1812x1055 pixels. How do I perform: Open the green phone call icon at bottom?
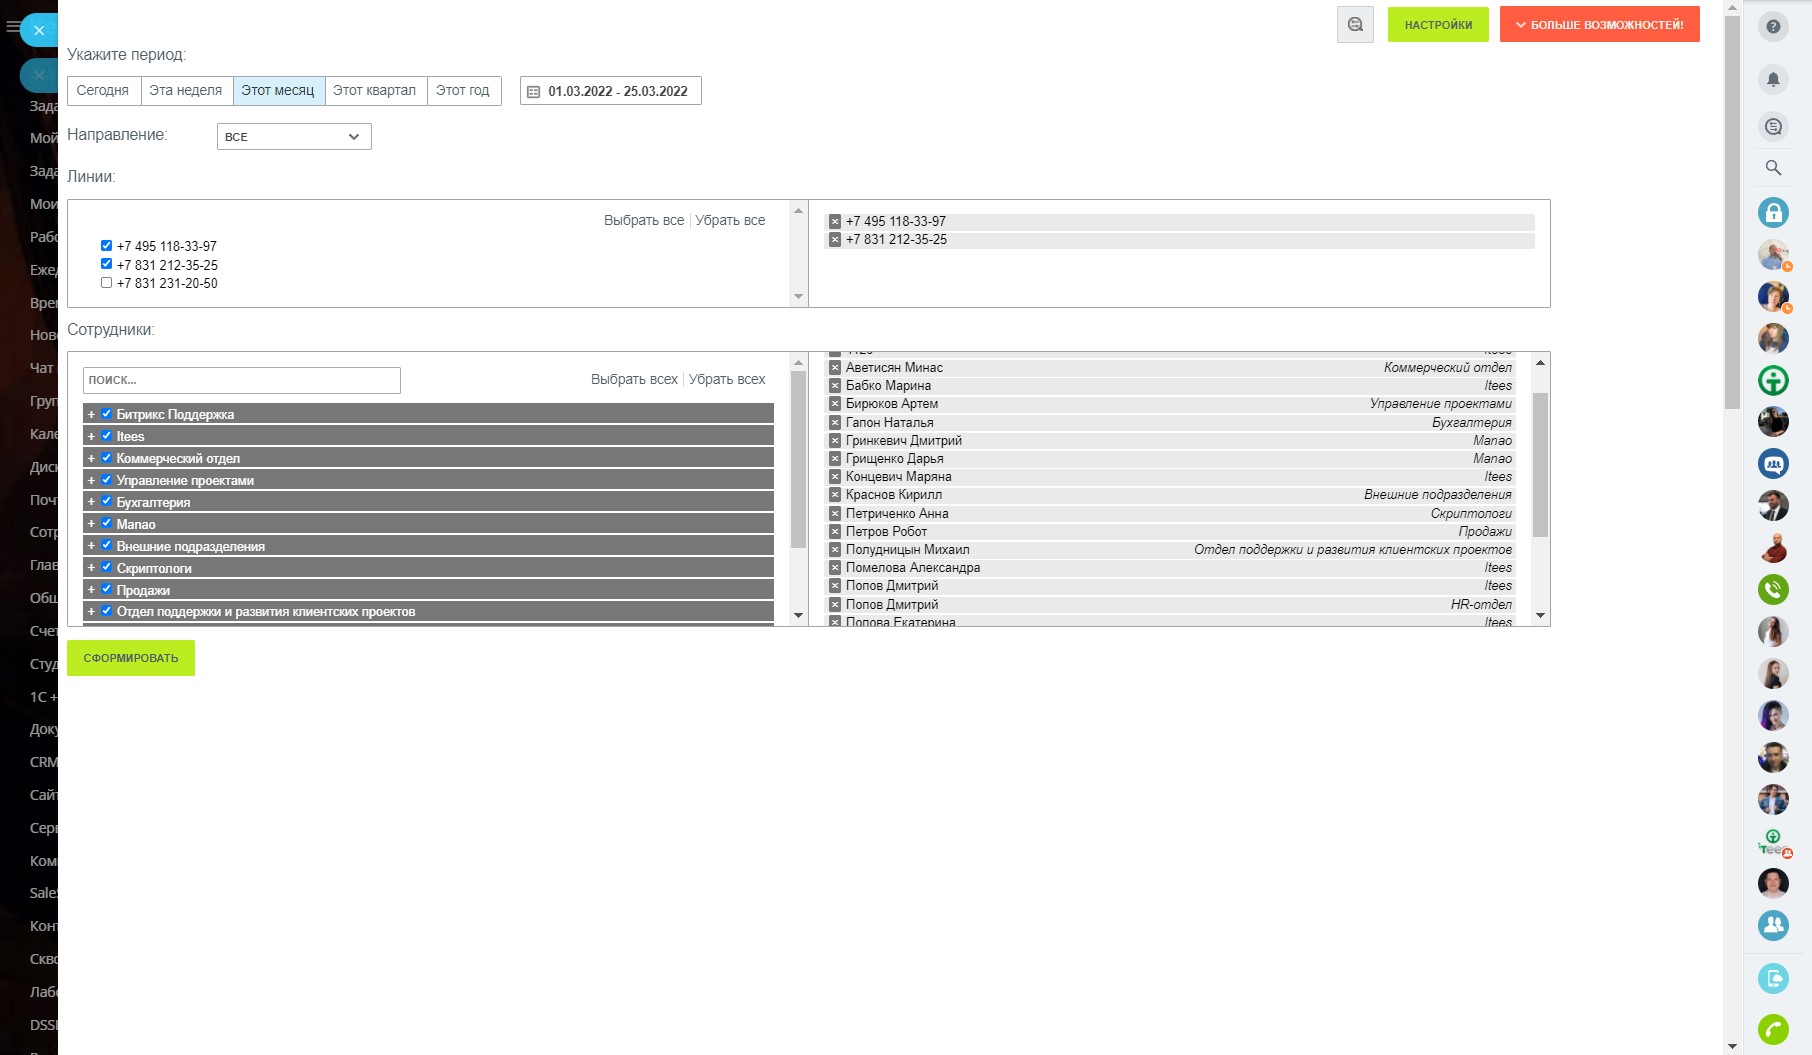pos(1773,1029)
